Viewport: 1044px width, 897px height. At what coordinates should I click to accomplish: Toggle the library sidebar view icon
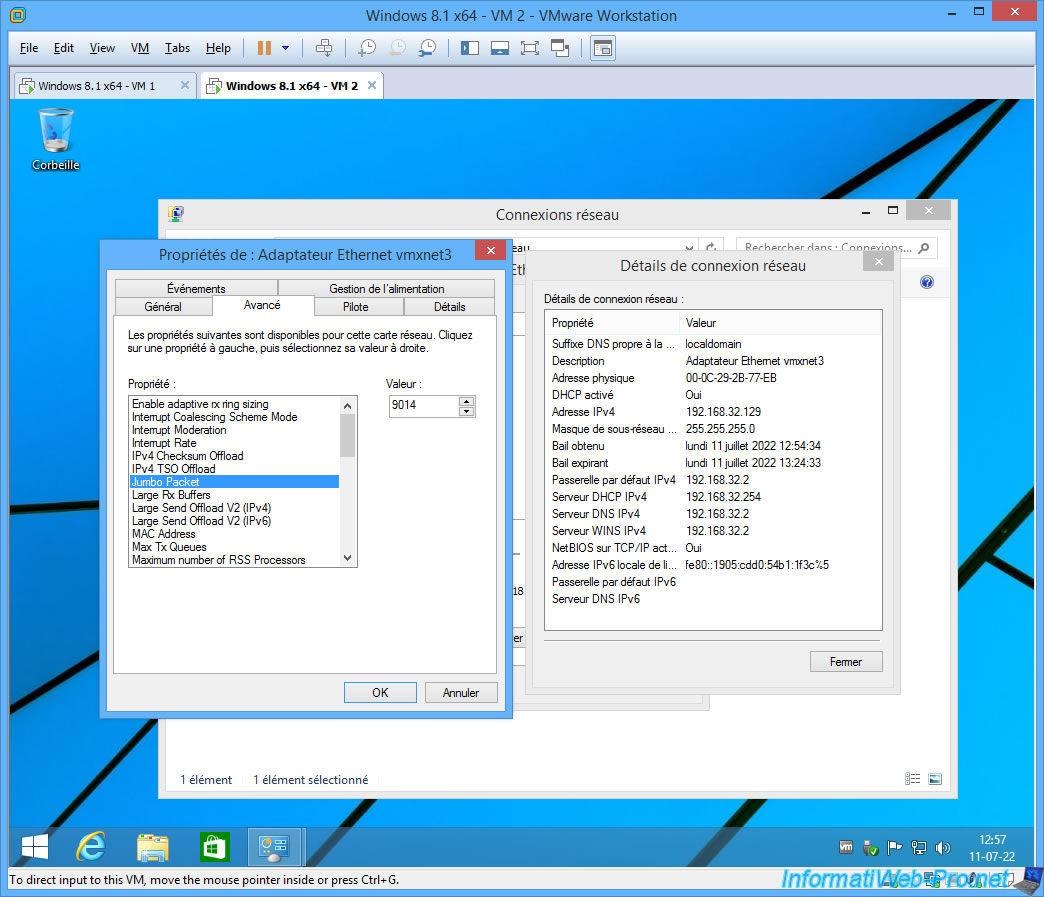tap(469, 48)
